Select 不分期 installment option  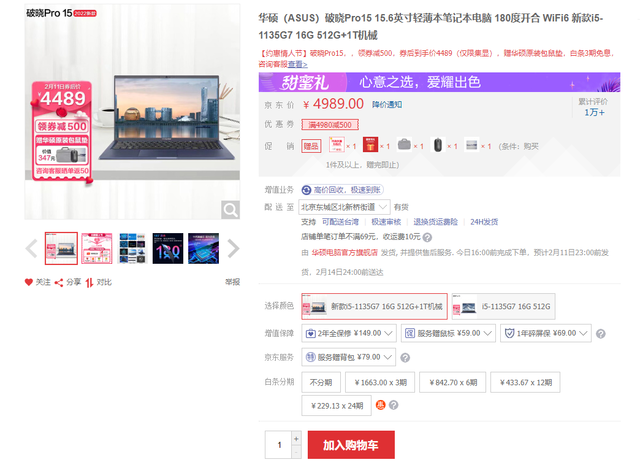click(321, 383)
